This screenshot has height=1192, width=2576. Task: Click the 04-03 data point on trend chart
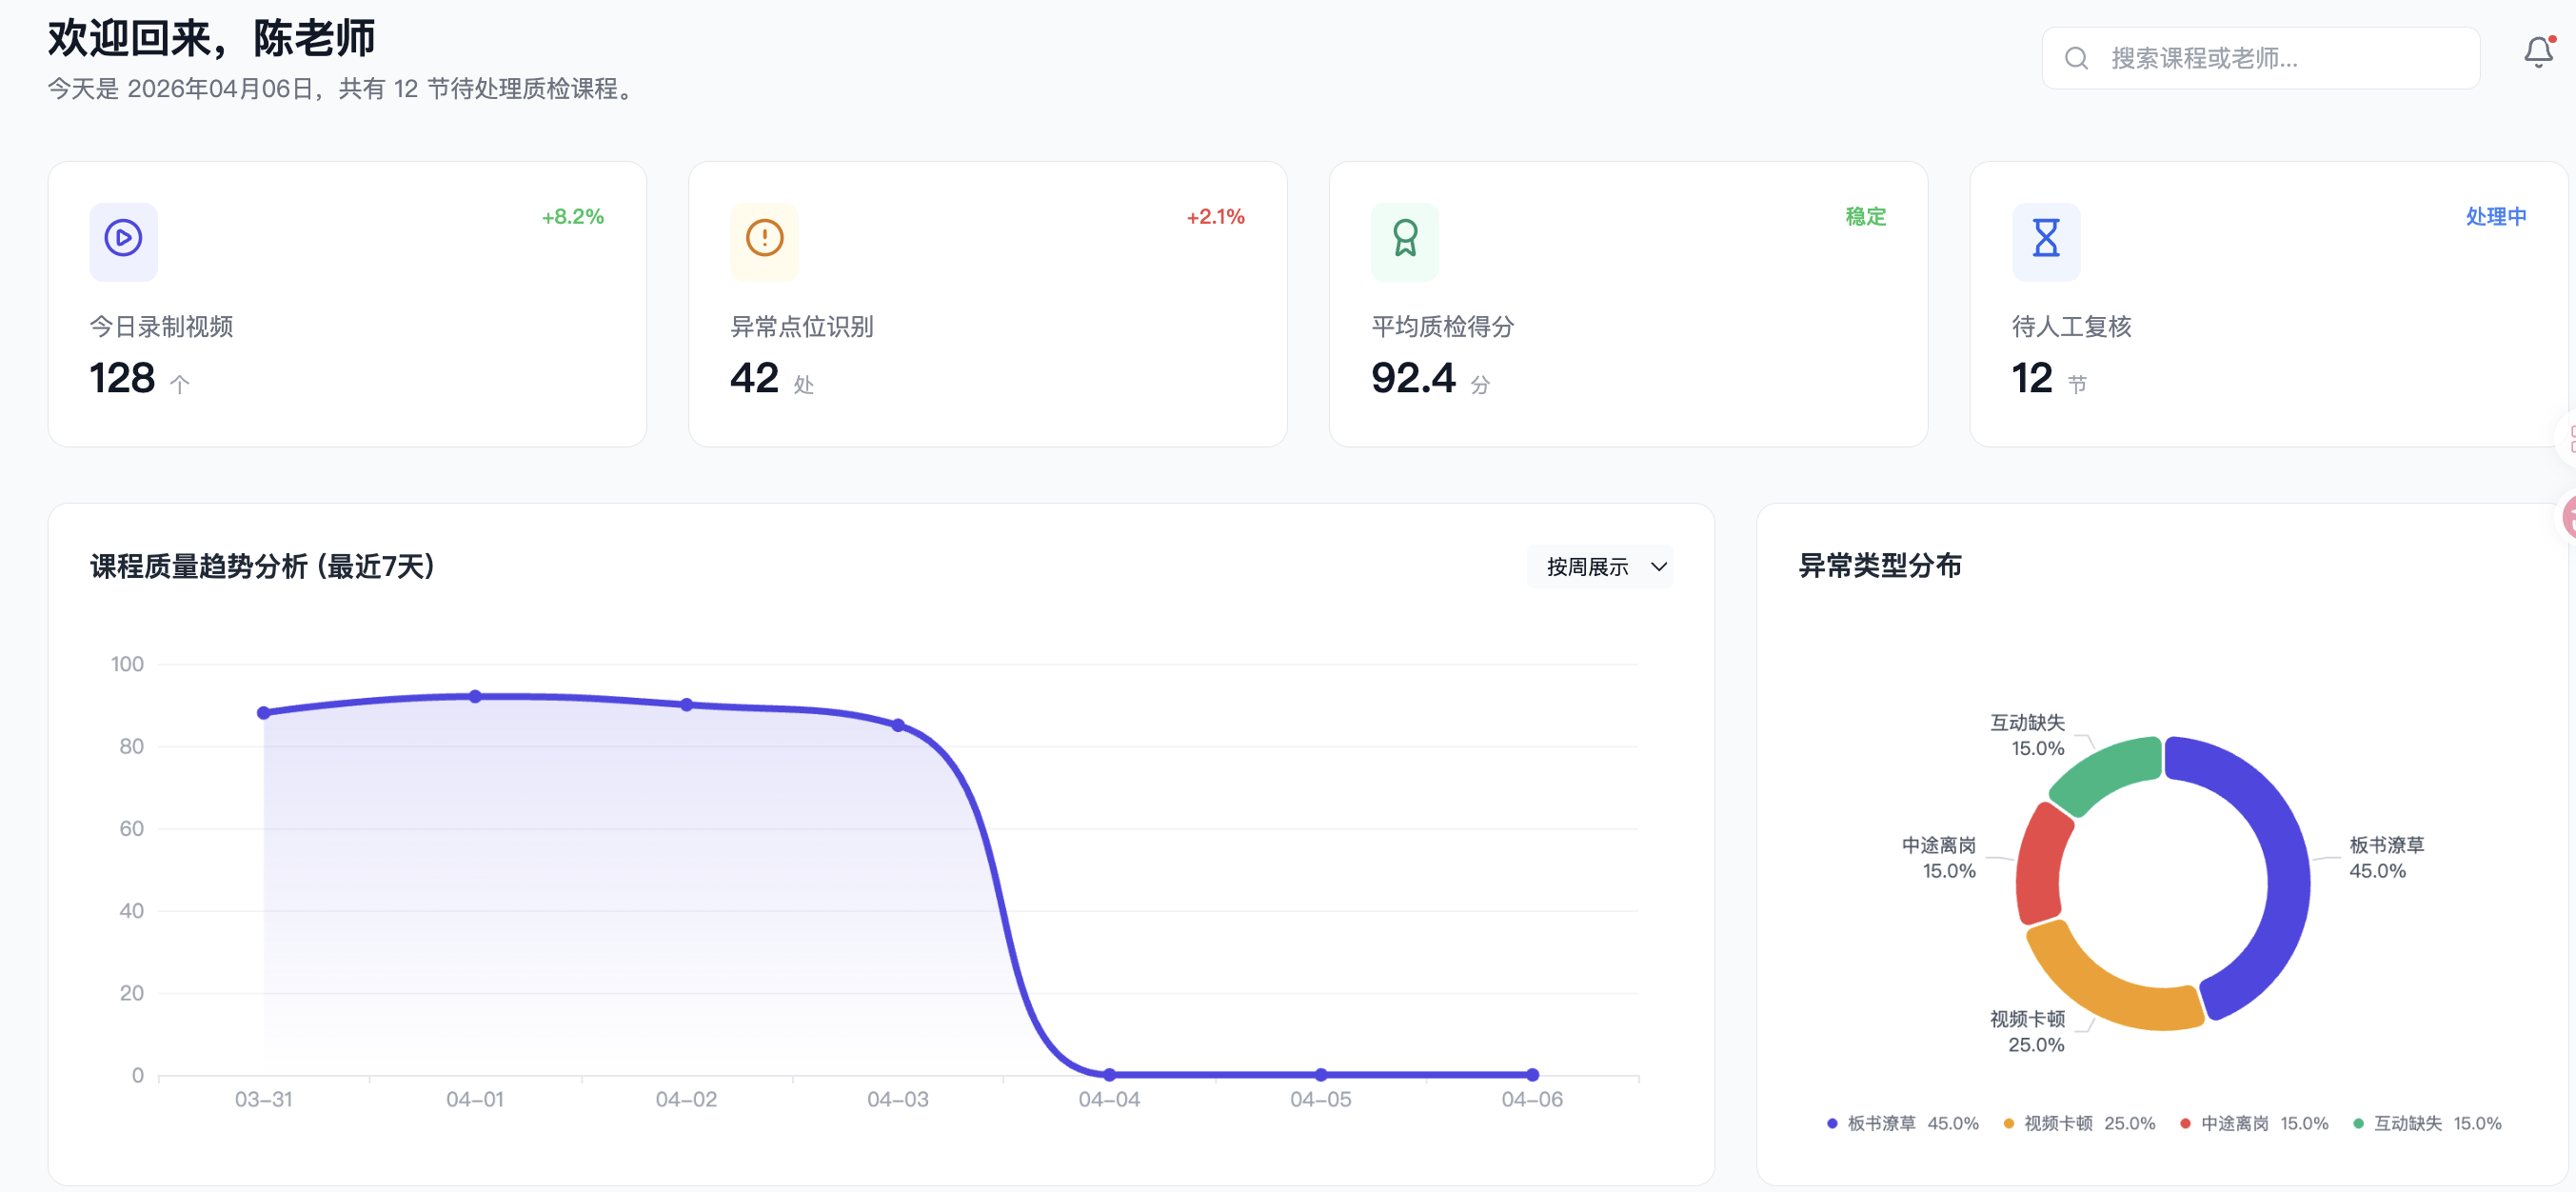click(898, 725)
